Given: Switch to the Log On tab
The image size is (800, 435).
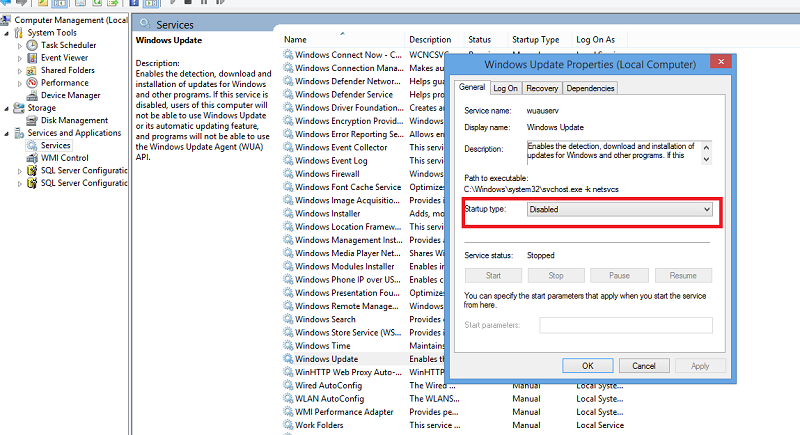Looking at the screenshot, I should 506,88.
